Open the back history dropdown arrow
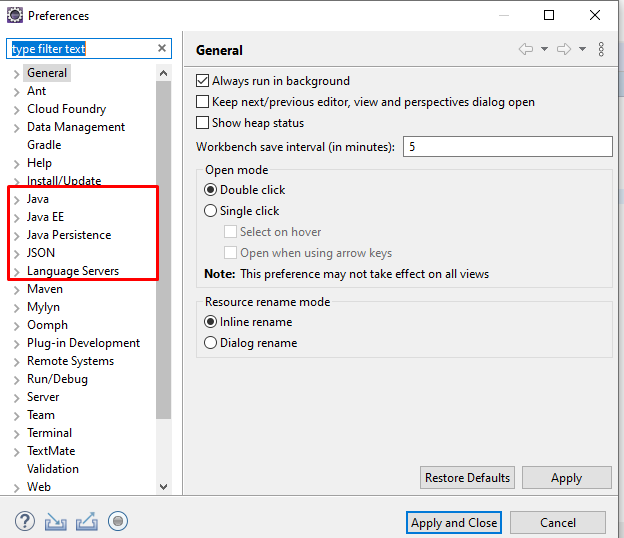Viewport: 624px width, 538px height. 544,49
